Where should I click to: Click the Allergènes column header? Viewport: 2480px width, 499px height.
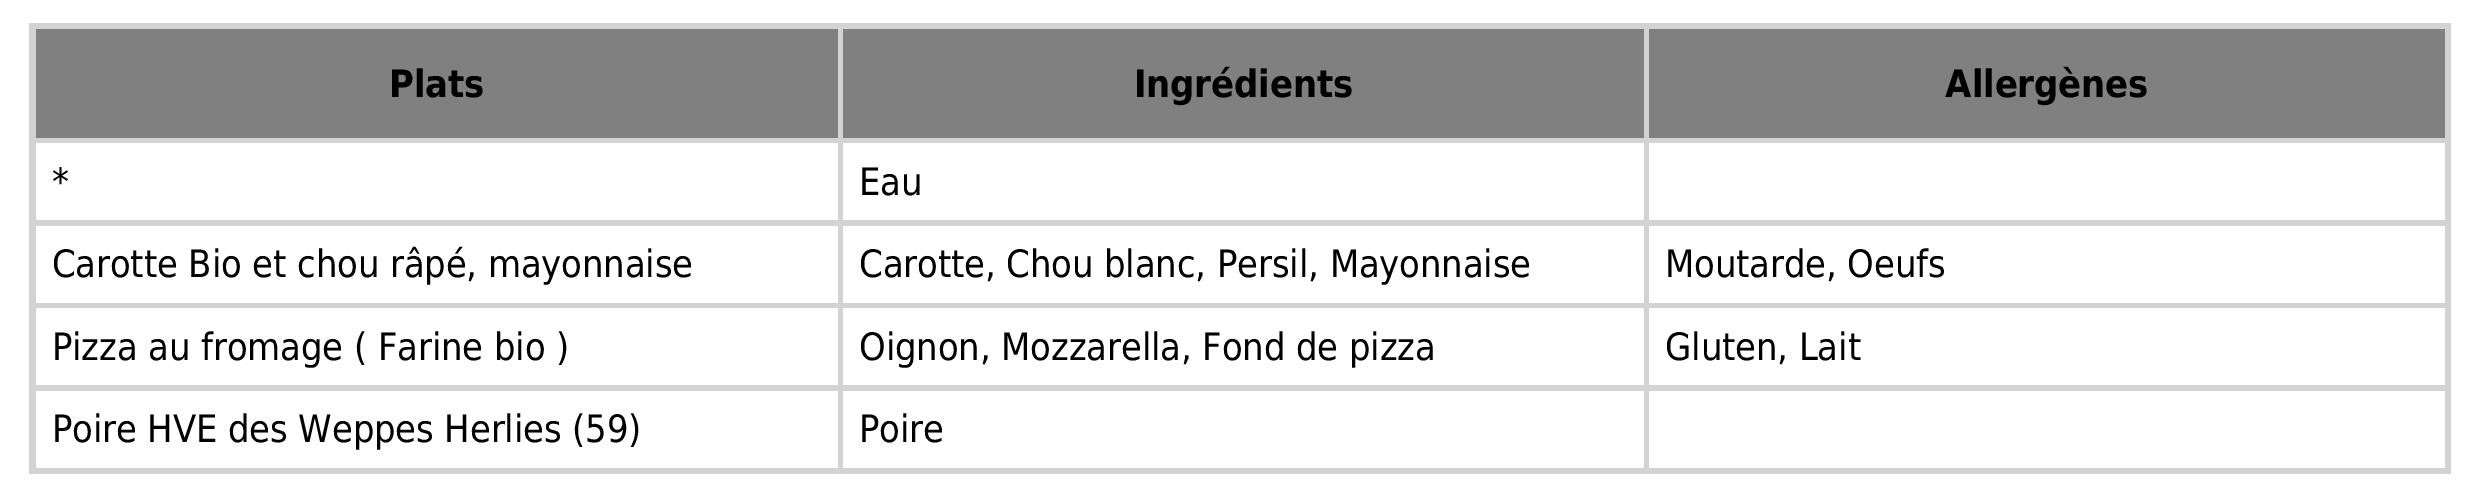coord(2045,84)
